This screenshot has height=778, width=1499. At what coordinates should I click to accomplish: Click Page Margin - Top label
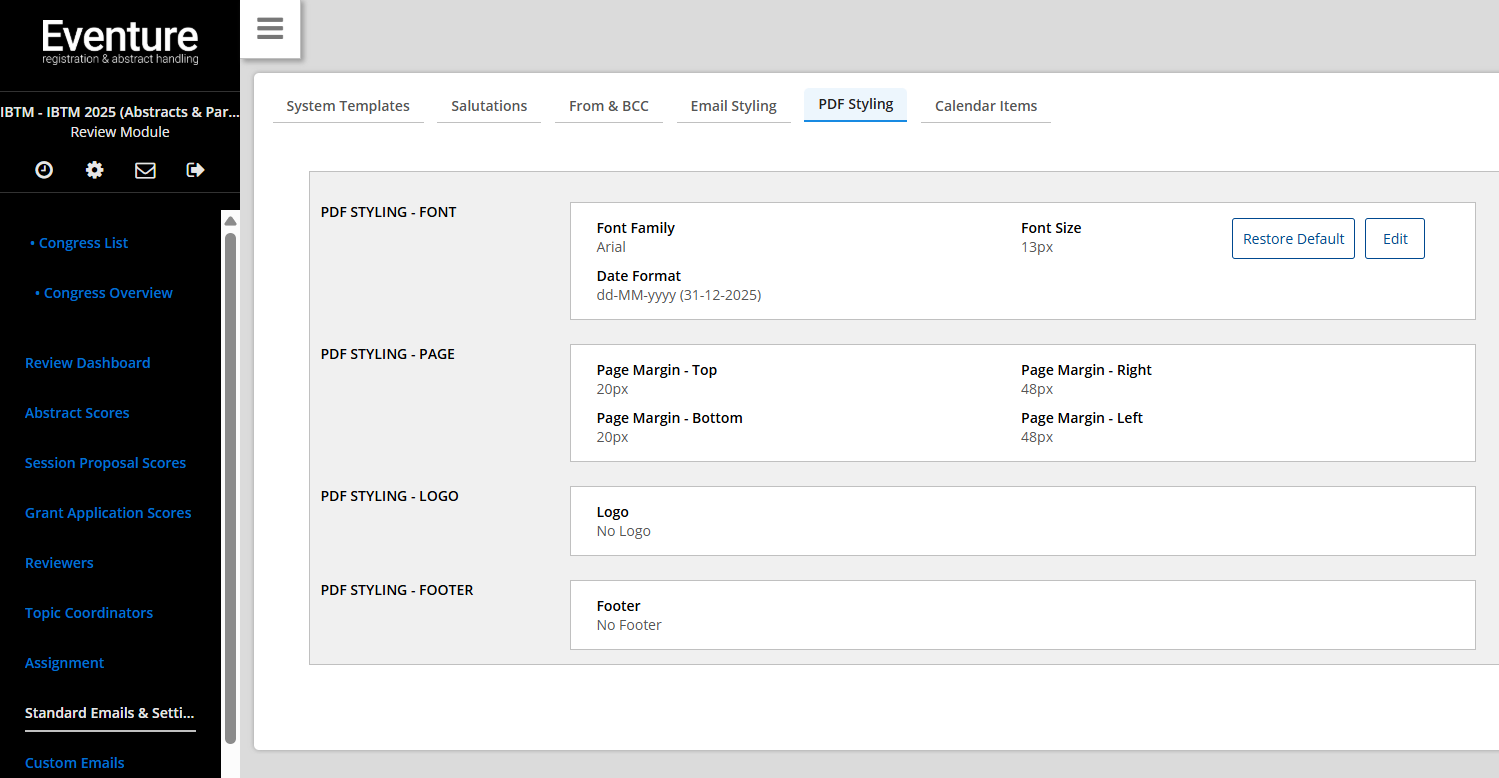pos(657,370)
